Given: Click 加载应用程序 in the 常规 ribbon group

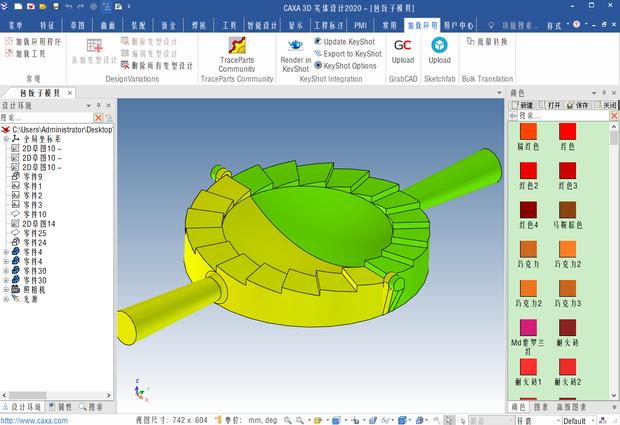Looking at the screenshot, I should click(x=33, y=42).
